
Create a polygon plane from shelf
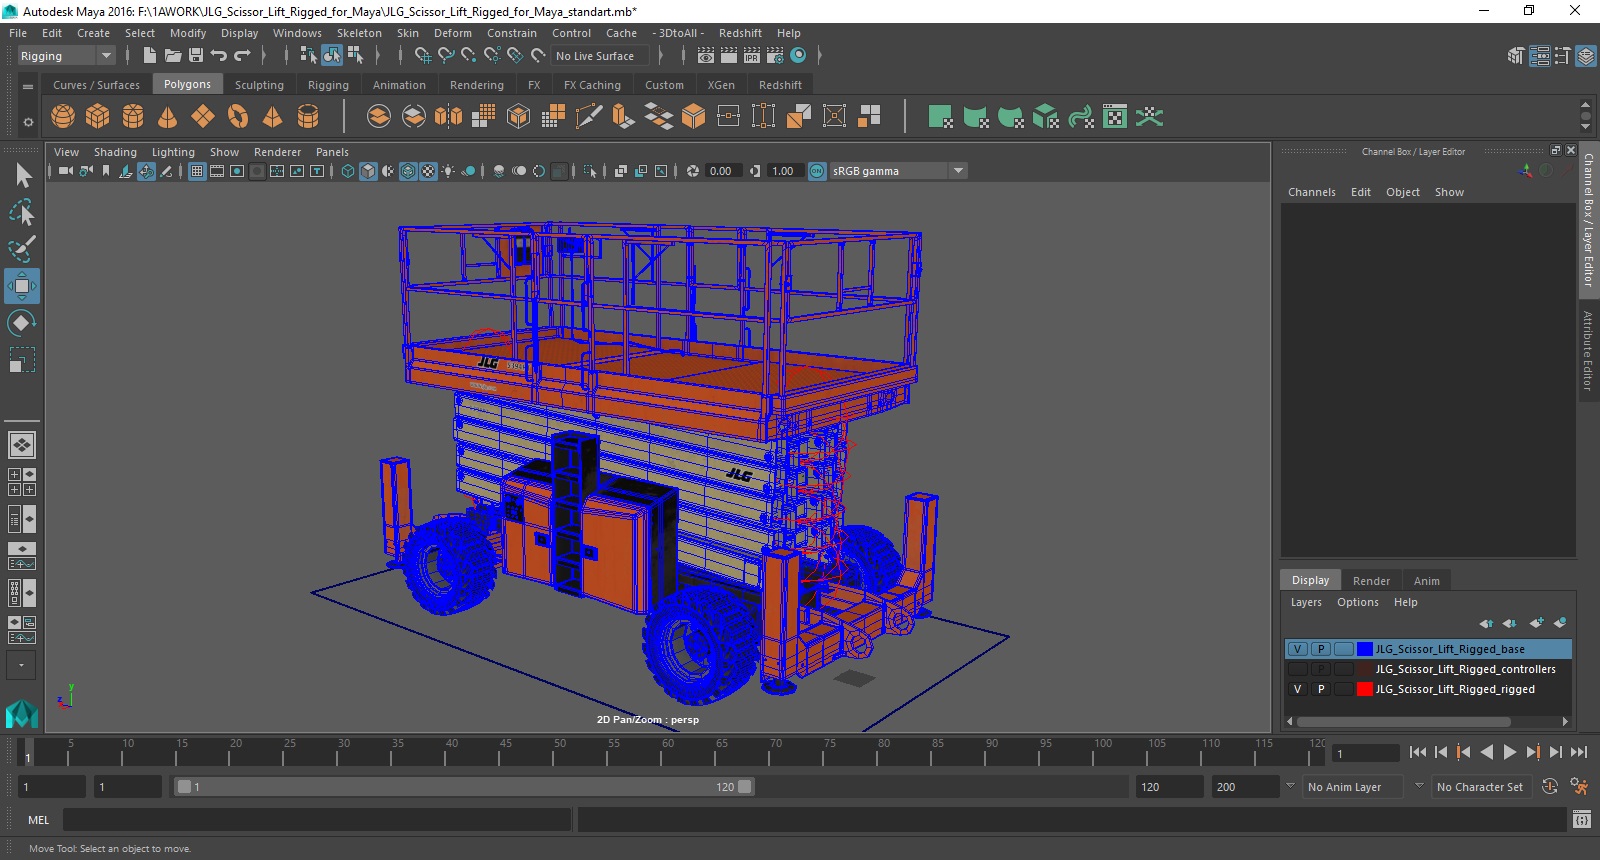[x=203, y=117]
